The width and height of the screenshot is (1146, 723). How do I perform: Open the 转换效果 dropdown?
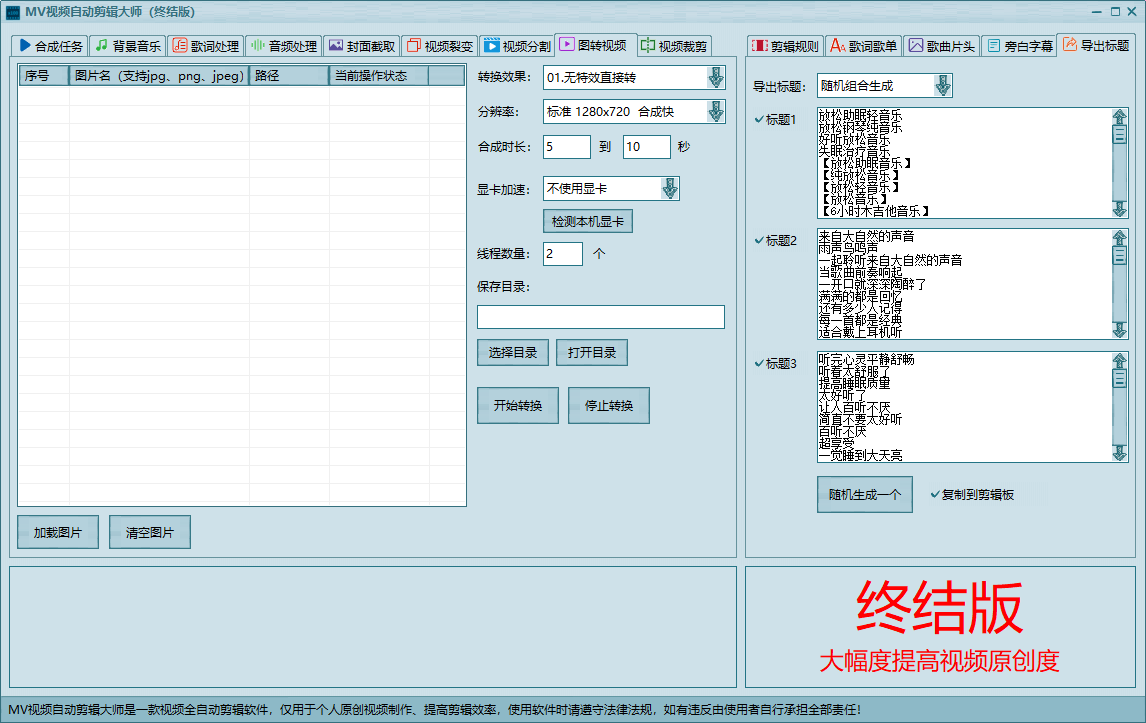point(716,77)
